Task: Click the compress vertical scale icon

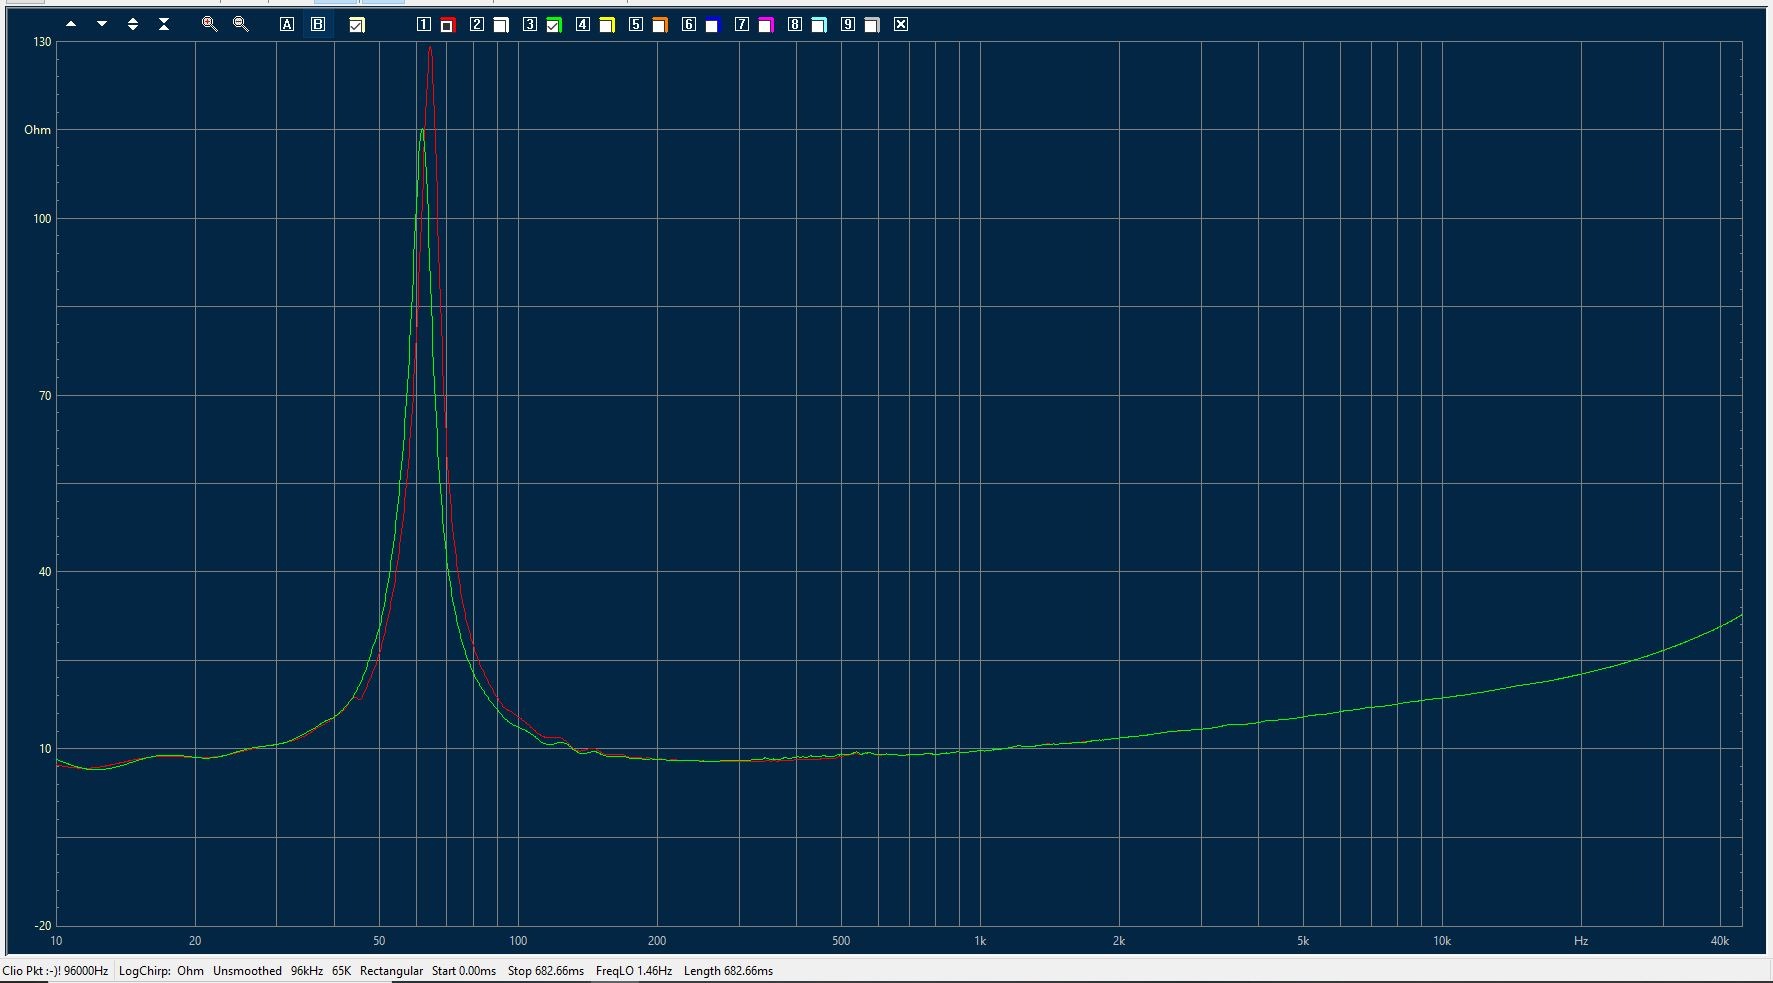Action: point(164,24)
